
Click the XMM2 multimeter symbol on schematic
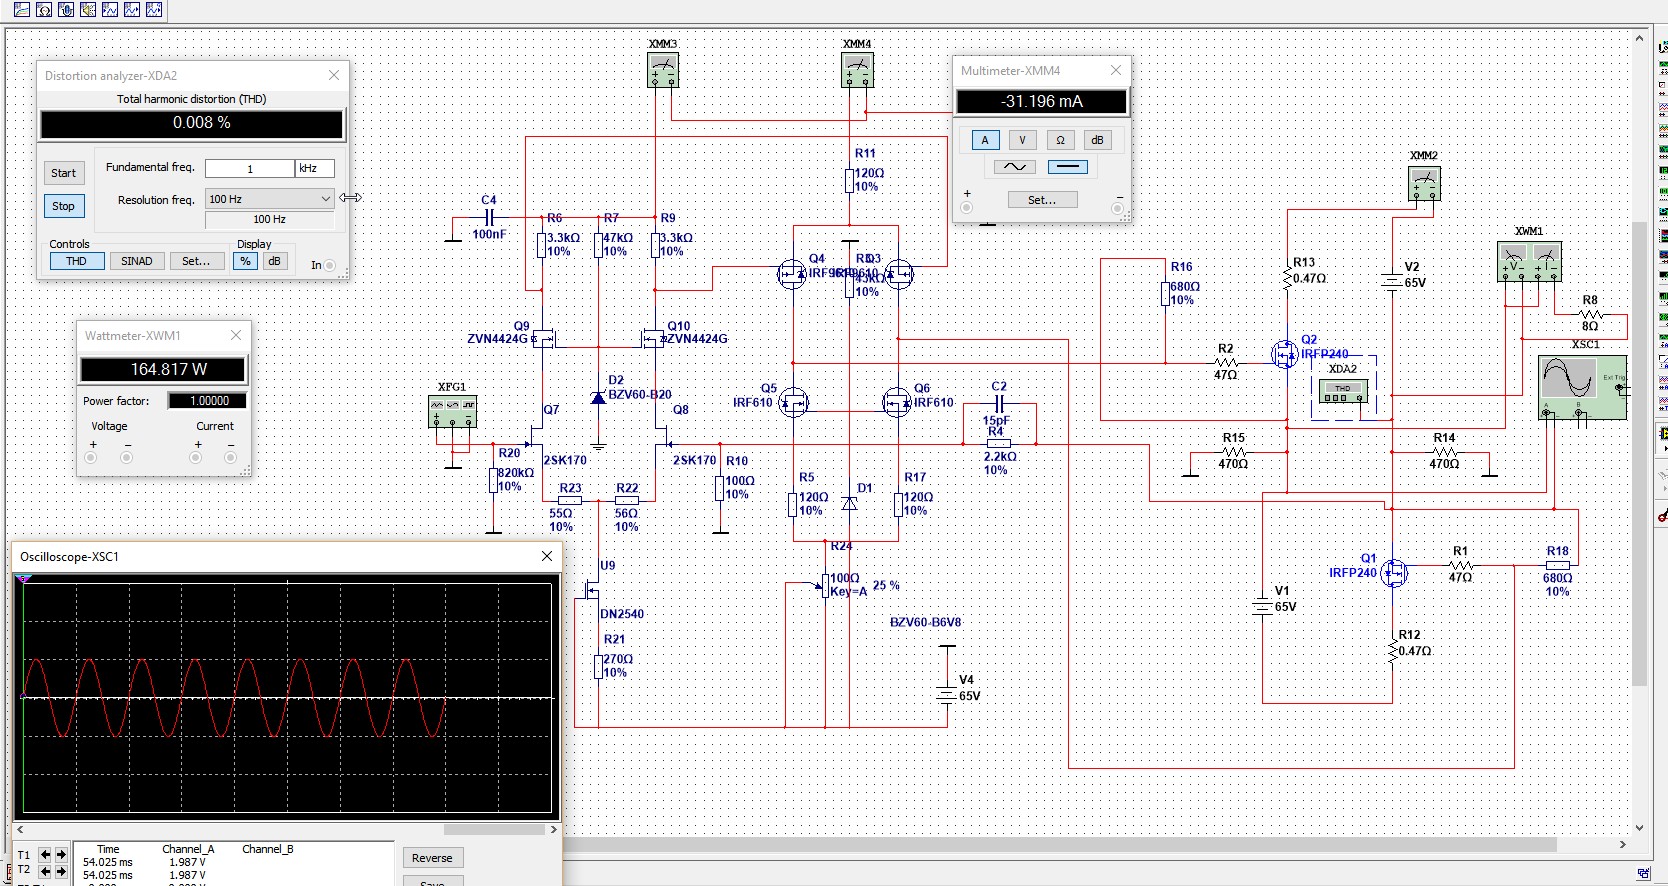click(1424, 183)
